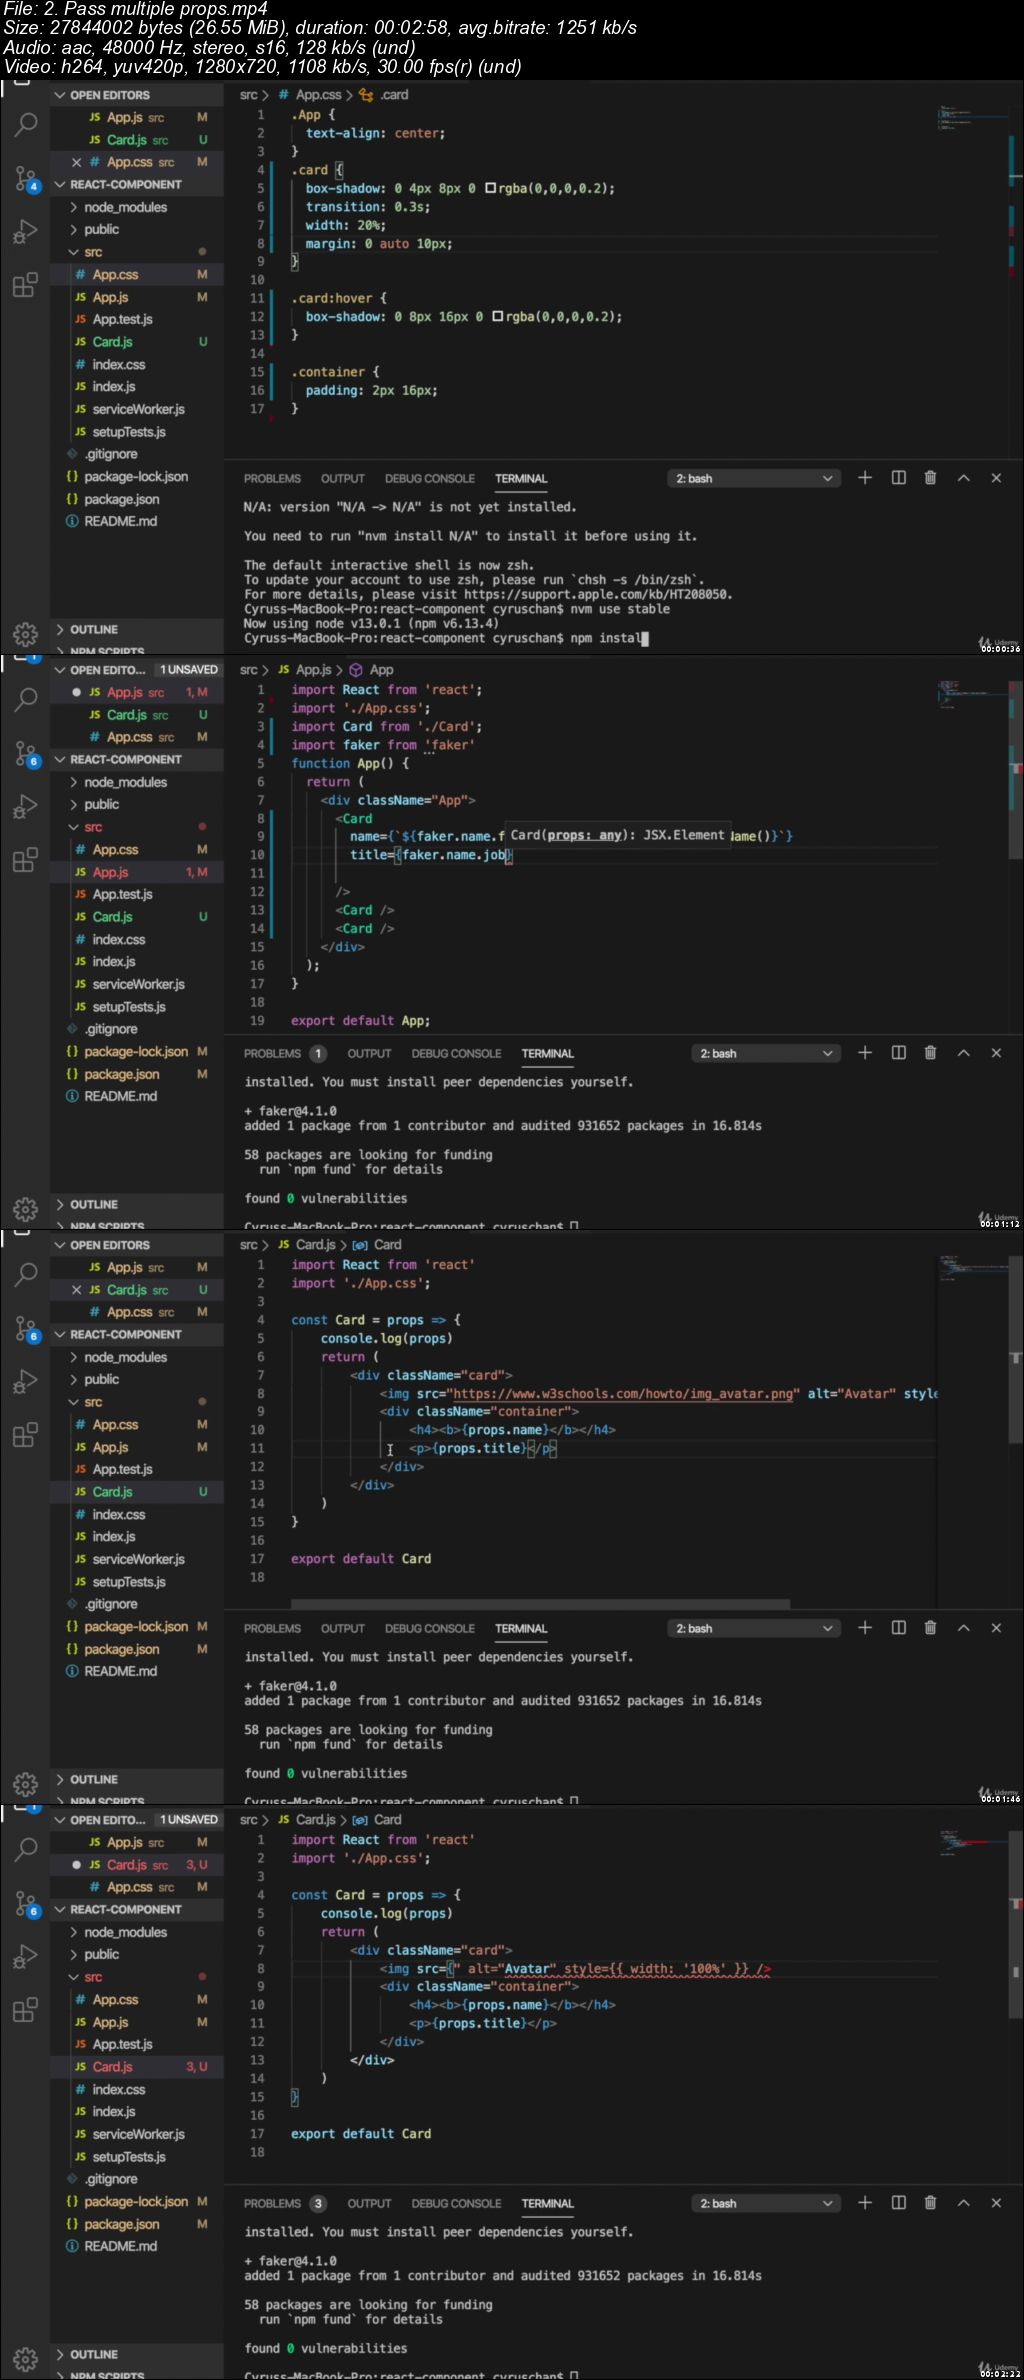Open DEBUG CONSOLE tab in the 00:01:12 frame

pos(456,1054)
